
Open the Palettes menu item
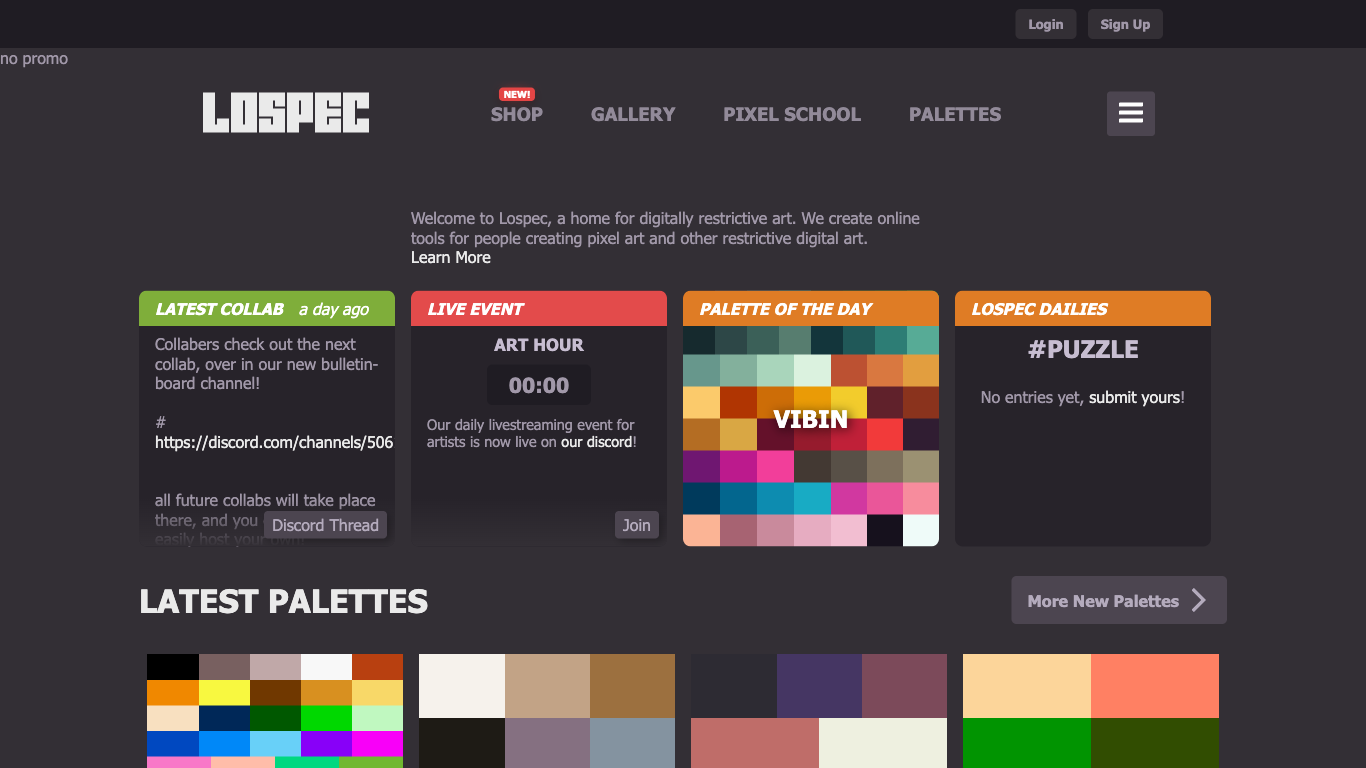pyautogui.click(x=955, y=114)
